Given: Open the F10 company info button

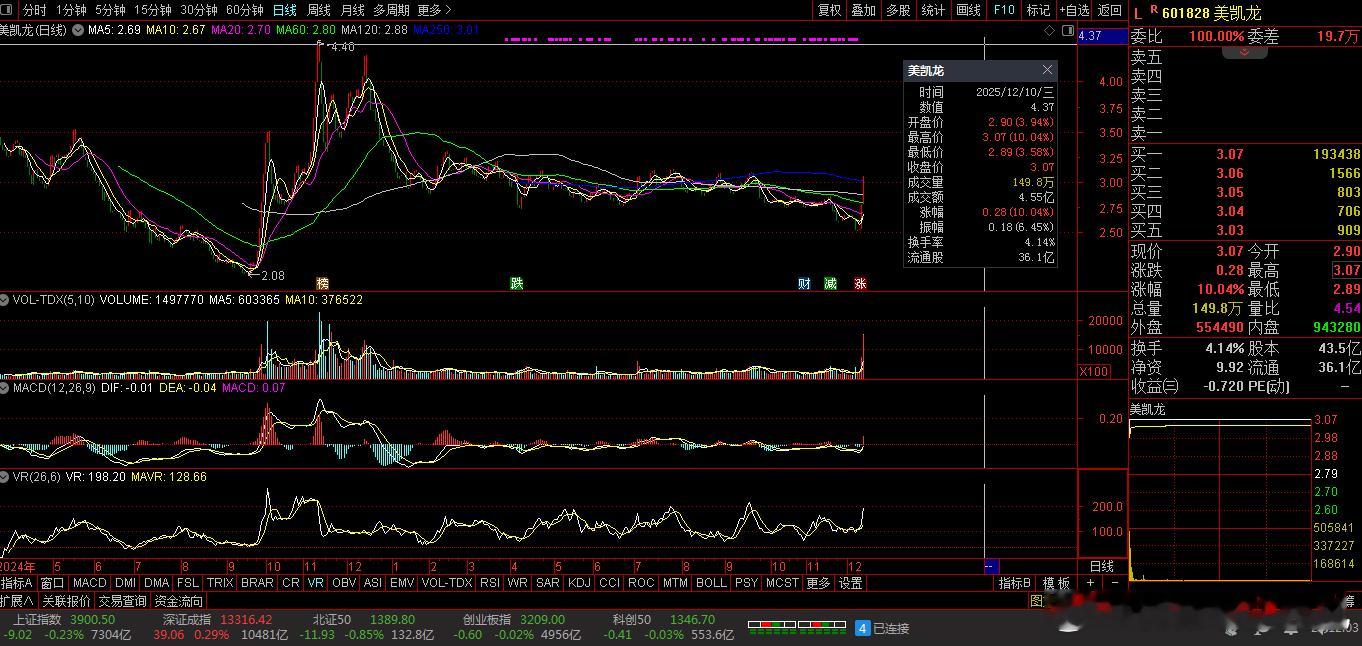Looking at the screenshot, I should (x=1003, y=10).
